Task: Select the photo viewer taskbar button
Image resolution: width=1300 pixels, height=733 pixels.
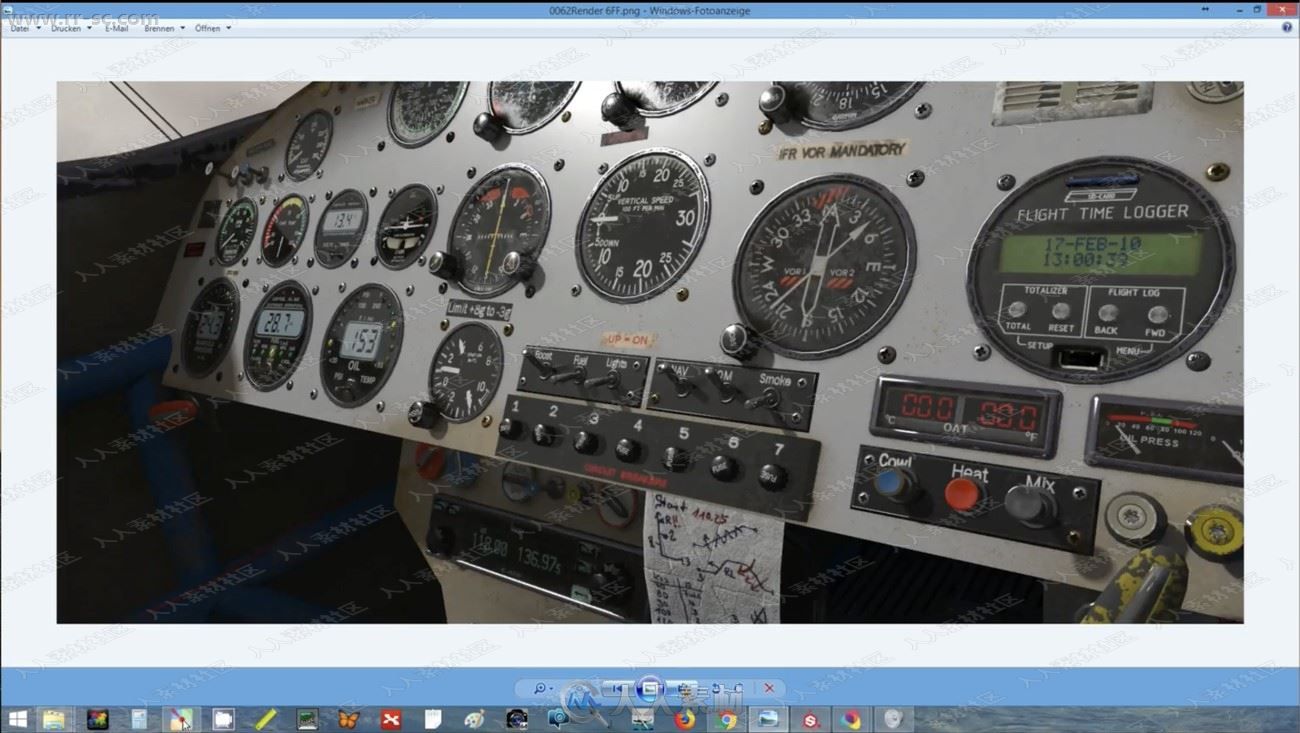Action: [x=768, y=719]
